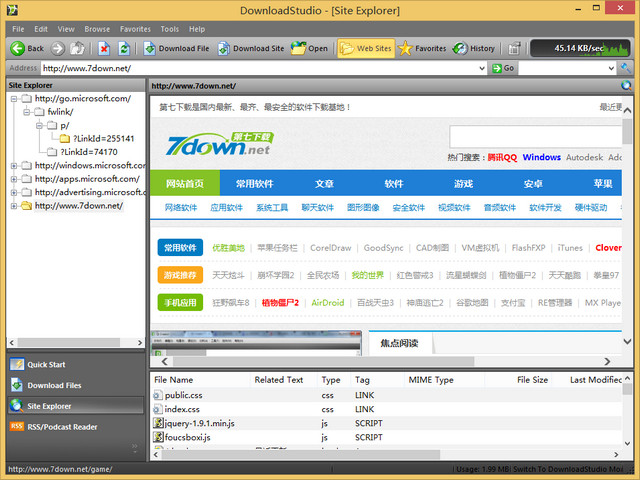The image size is (640, 480).
Task: Open the Tools menu
Action: [169, 29]
